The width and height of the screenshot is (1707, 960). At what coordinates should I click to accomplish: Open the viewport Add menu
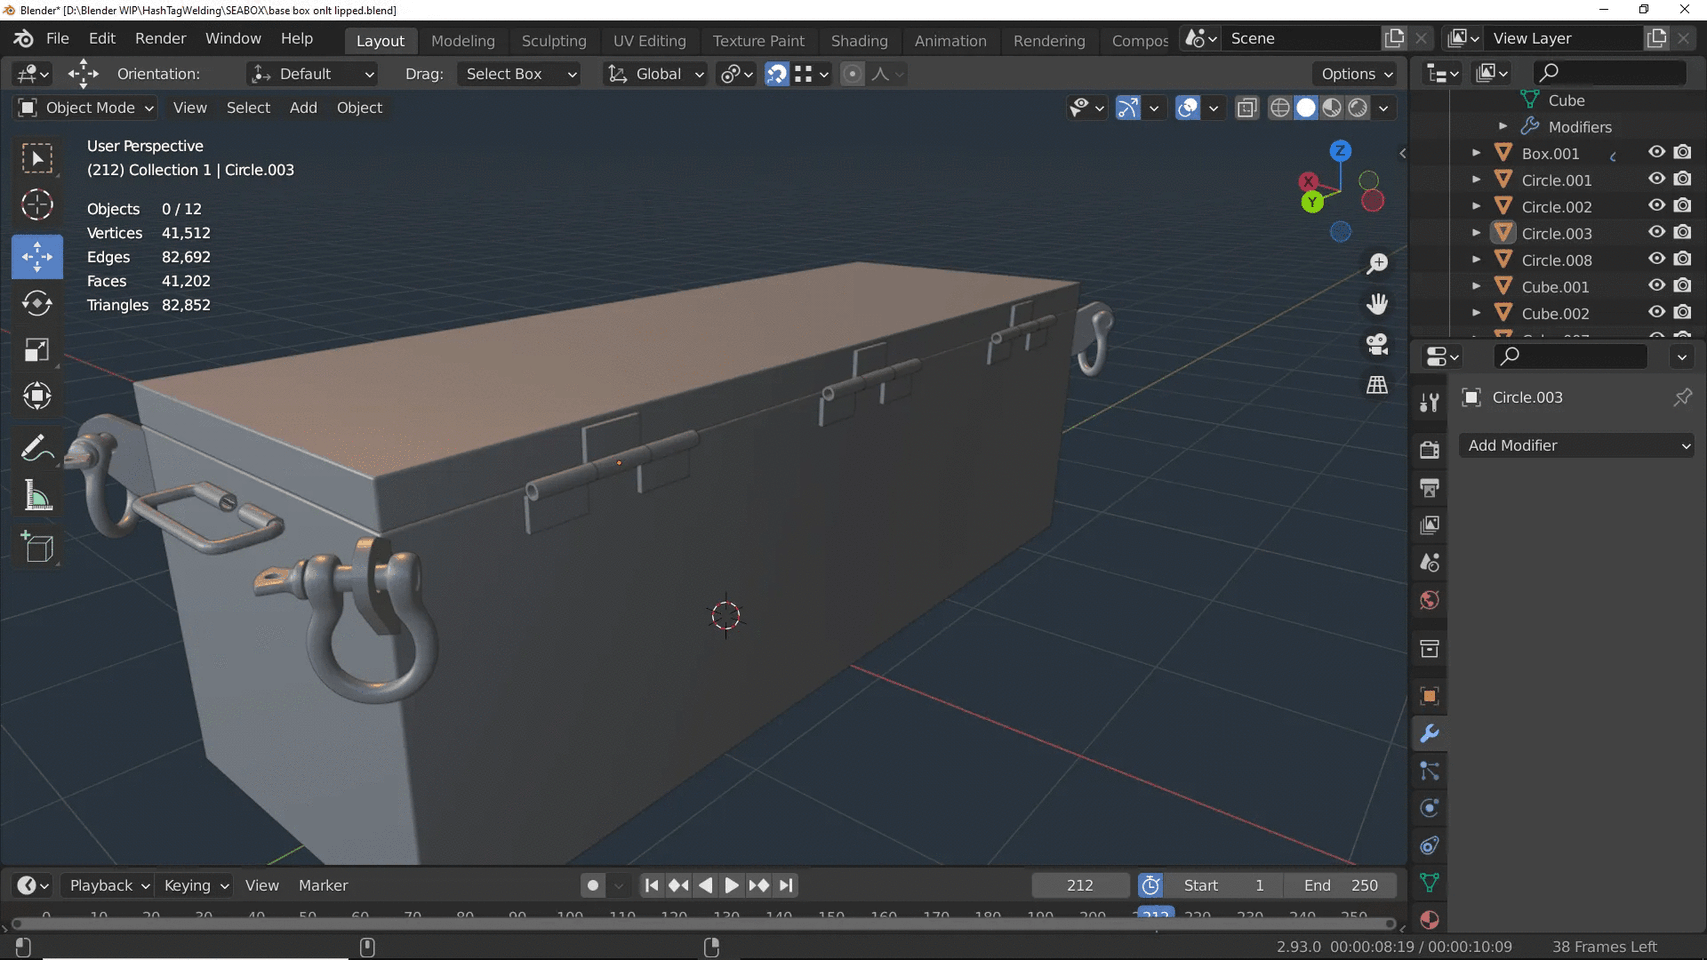coord(303,108)
